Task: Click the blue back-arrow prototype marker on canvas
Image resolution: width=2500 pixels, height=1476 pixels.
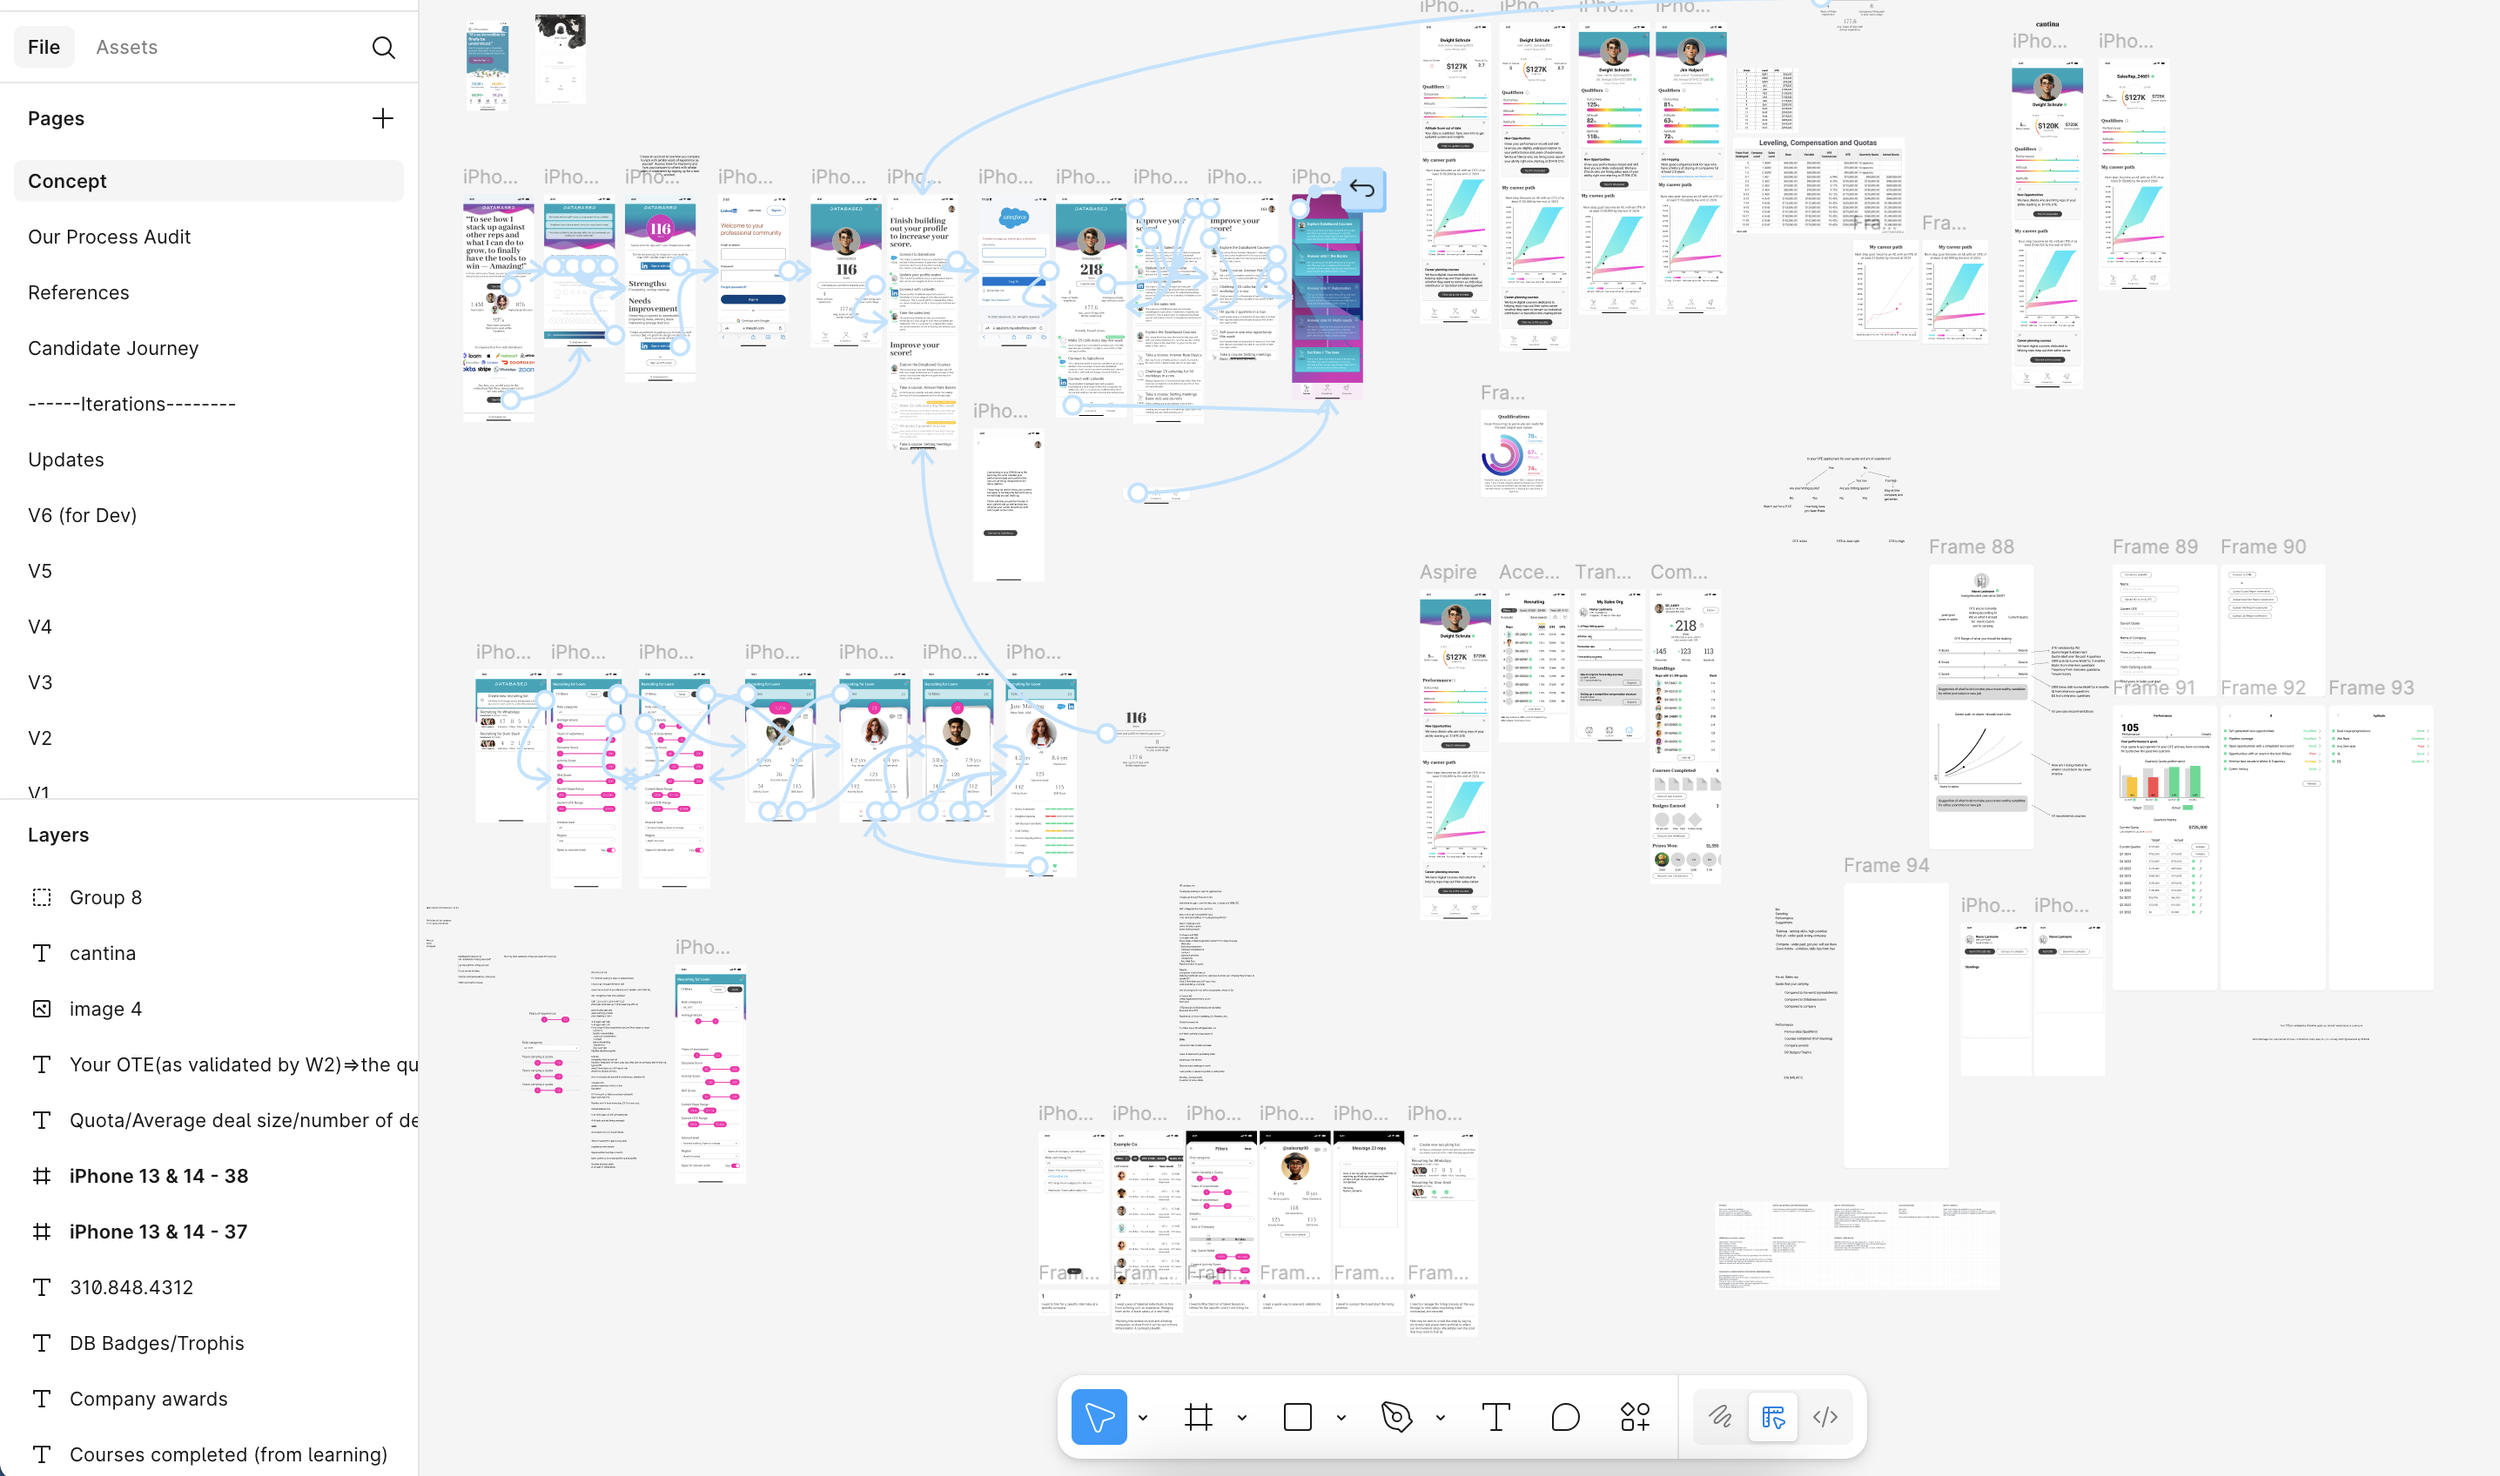Action: [1361, 189]
